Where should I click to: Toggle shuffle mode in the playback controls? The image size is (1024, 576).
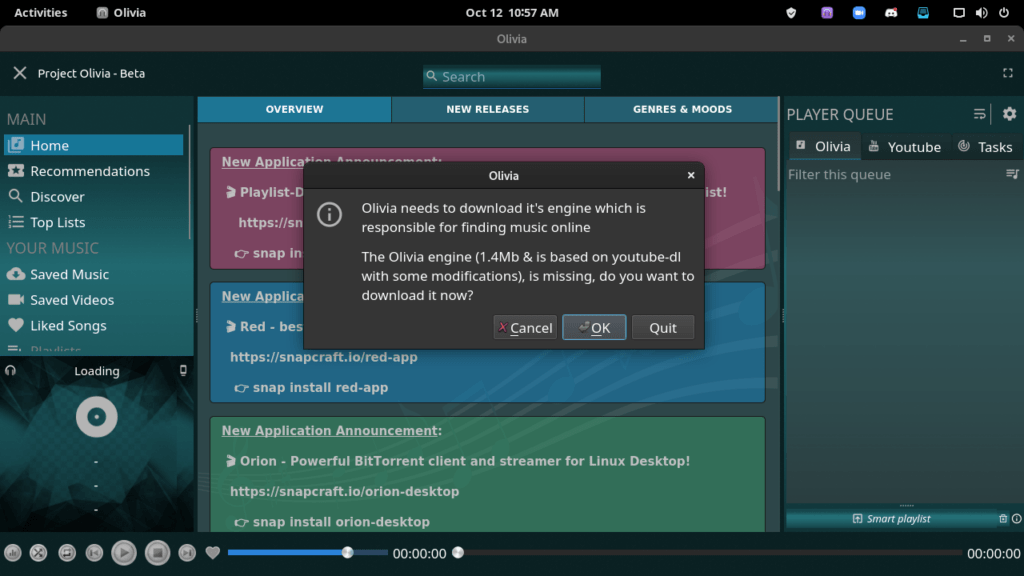pos(38,553)
